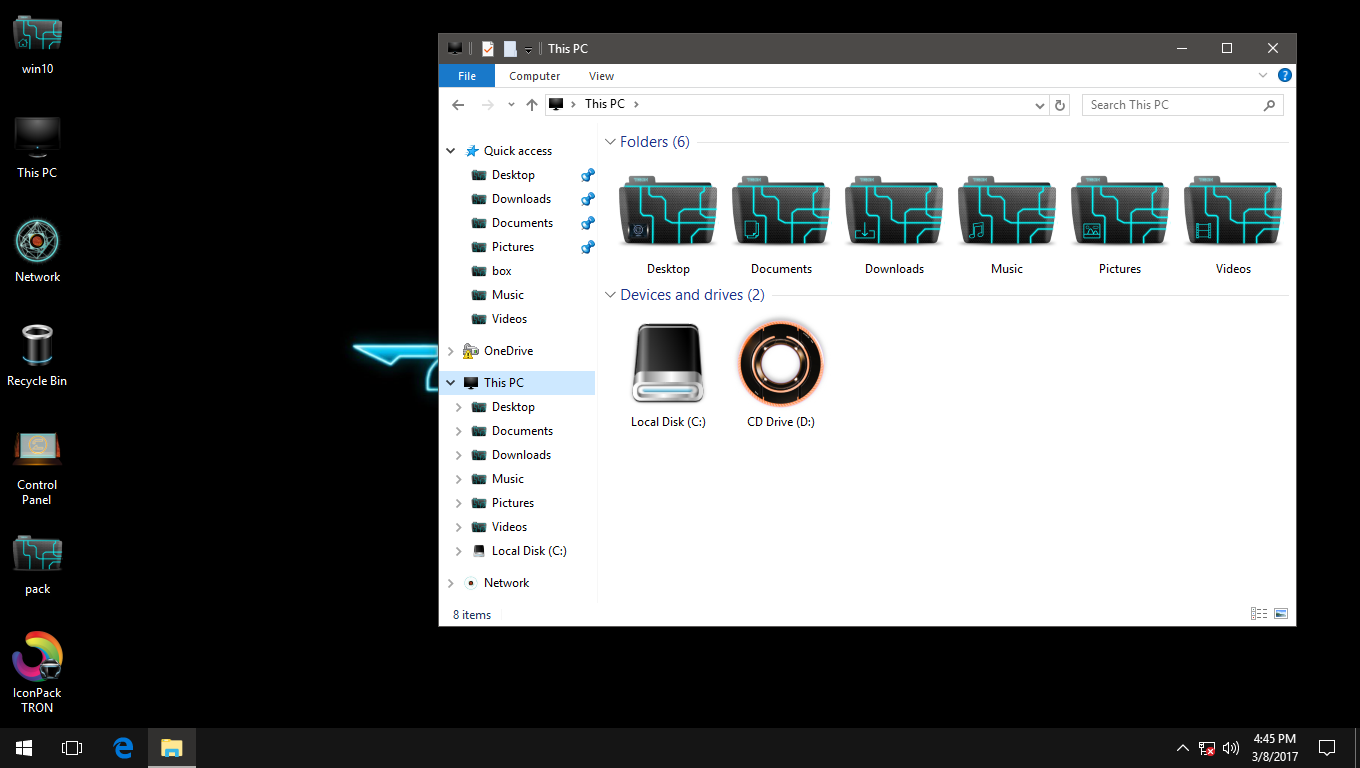
Task: Open the Customize Quick Access Toolbar dropdown
Action: (528, 49)
